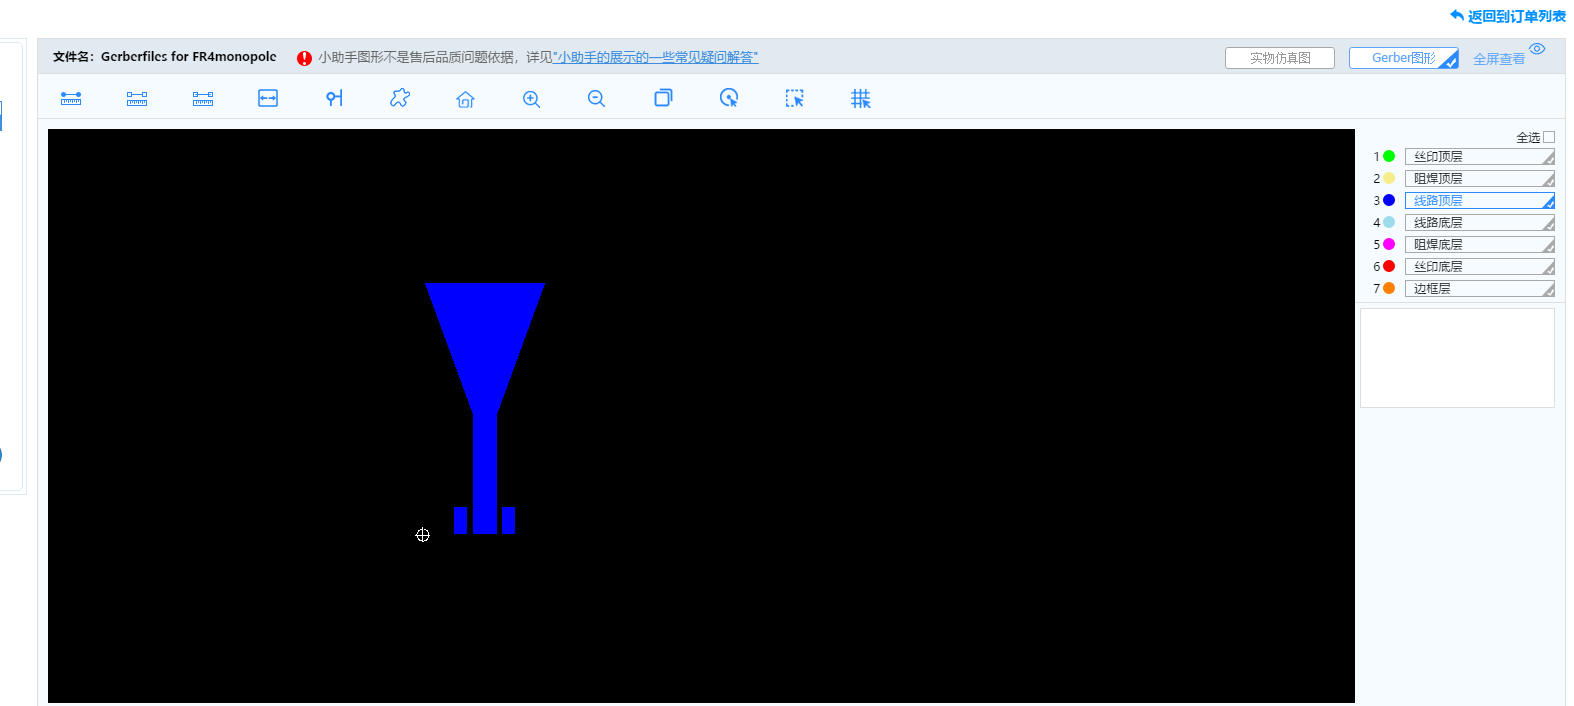Open the 小助手的展示的一些常见疑问解答 FAQ link
Image resolution: width=1574 pixels, height=706 pixels.
pyautogui.click(x=656, y=58)
